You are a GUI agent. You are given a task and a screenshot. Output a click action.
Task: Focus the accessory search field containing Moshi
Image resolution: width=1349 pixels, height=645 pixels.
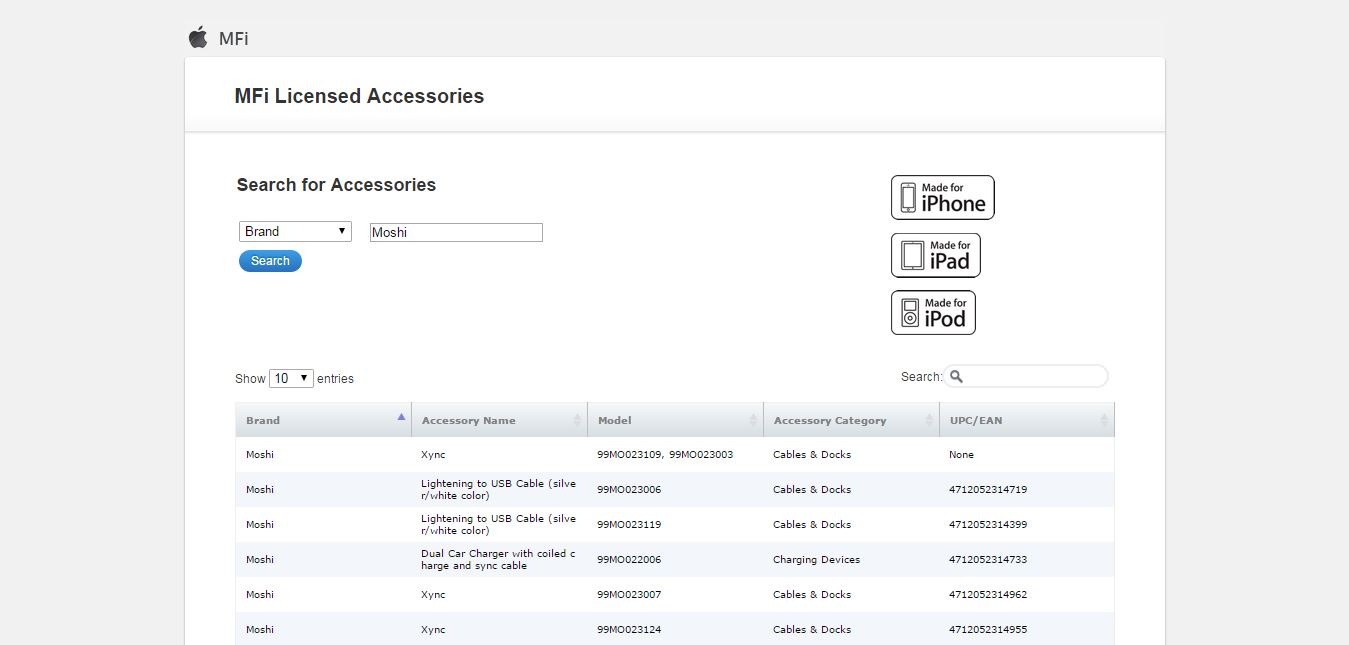(x=456, y=232)
